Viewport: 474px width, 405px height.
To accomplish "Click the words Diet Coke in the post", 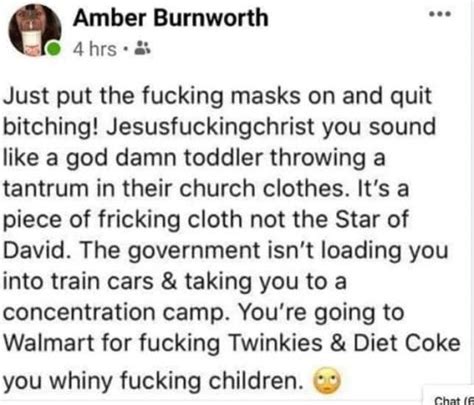I will coord(407,343).
